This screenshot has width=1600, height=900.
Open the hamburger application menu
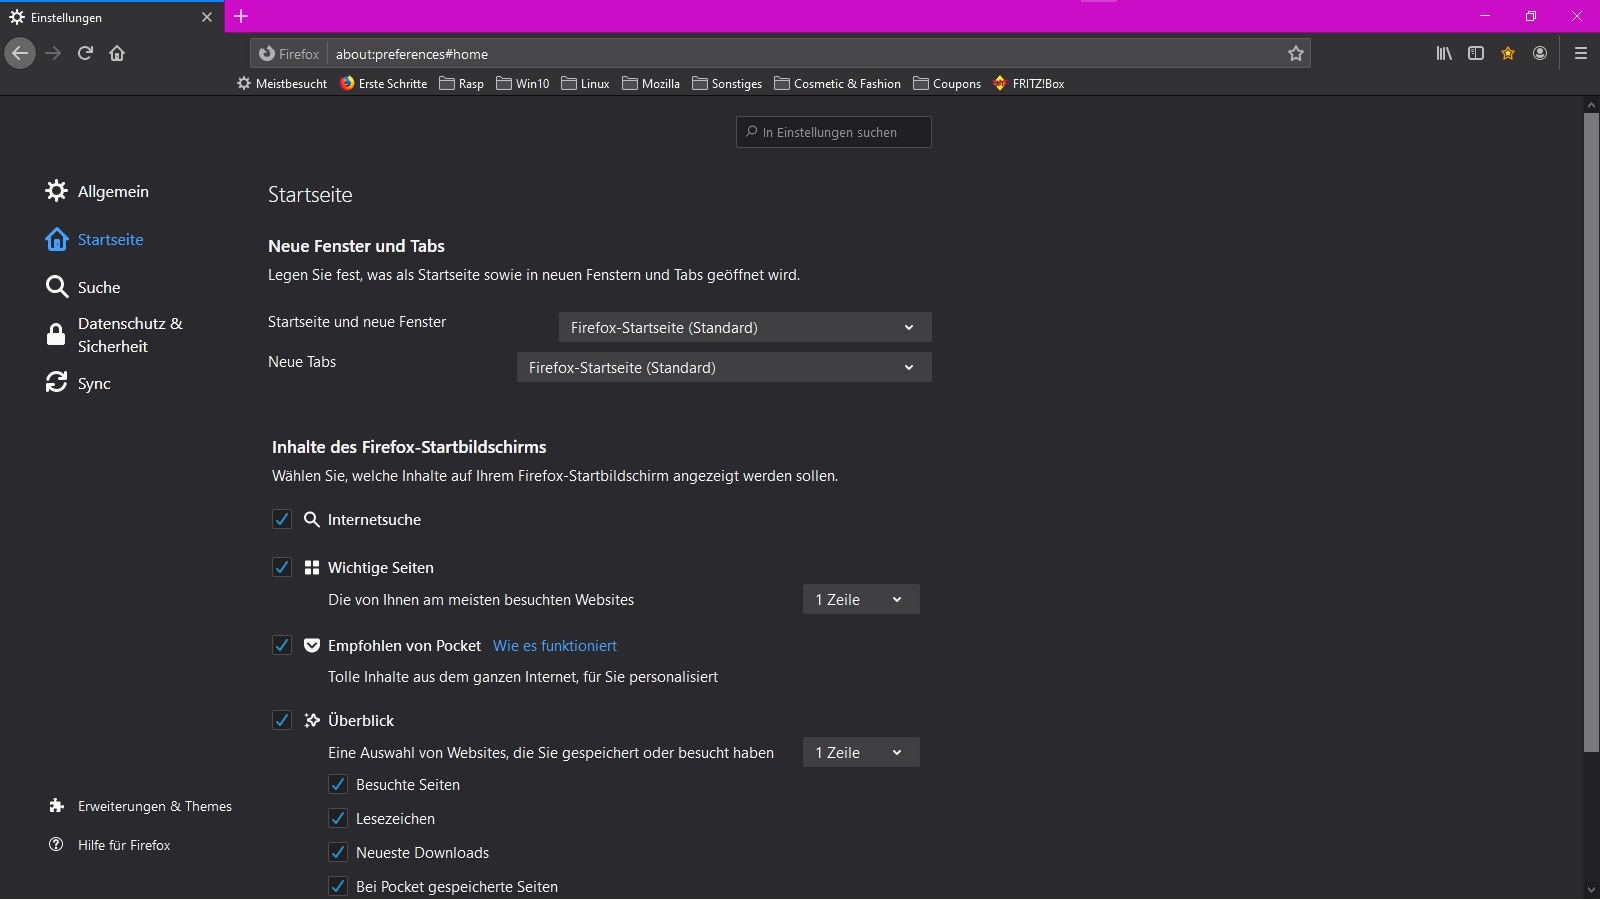1581,53
